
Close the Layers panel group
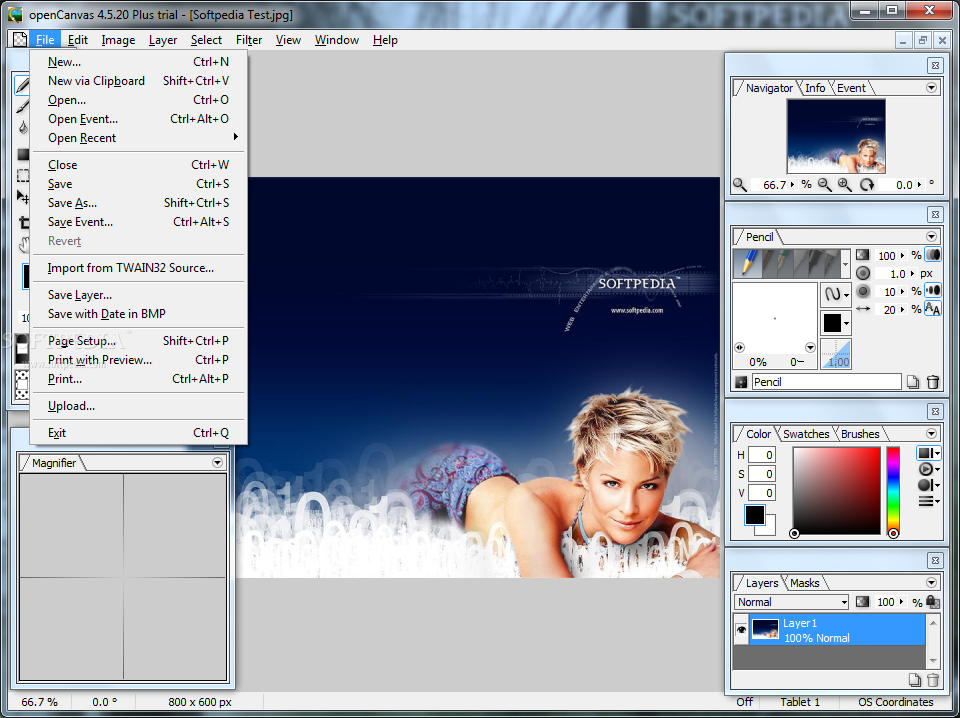coord(935,560)
